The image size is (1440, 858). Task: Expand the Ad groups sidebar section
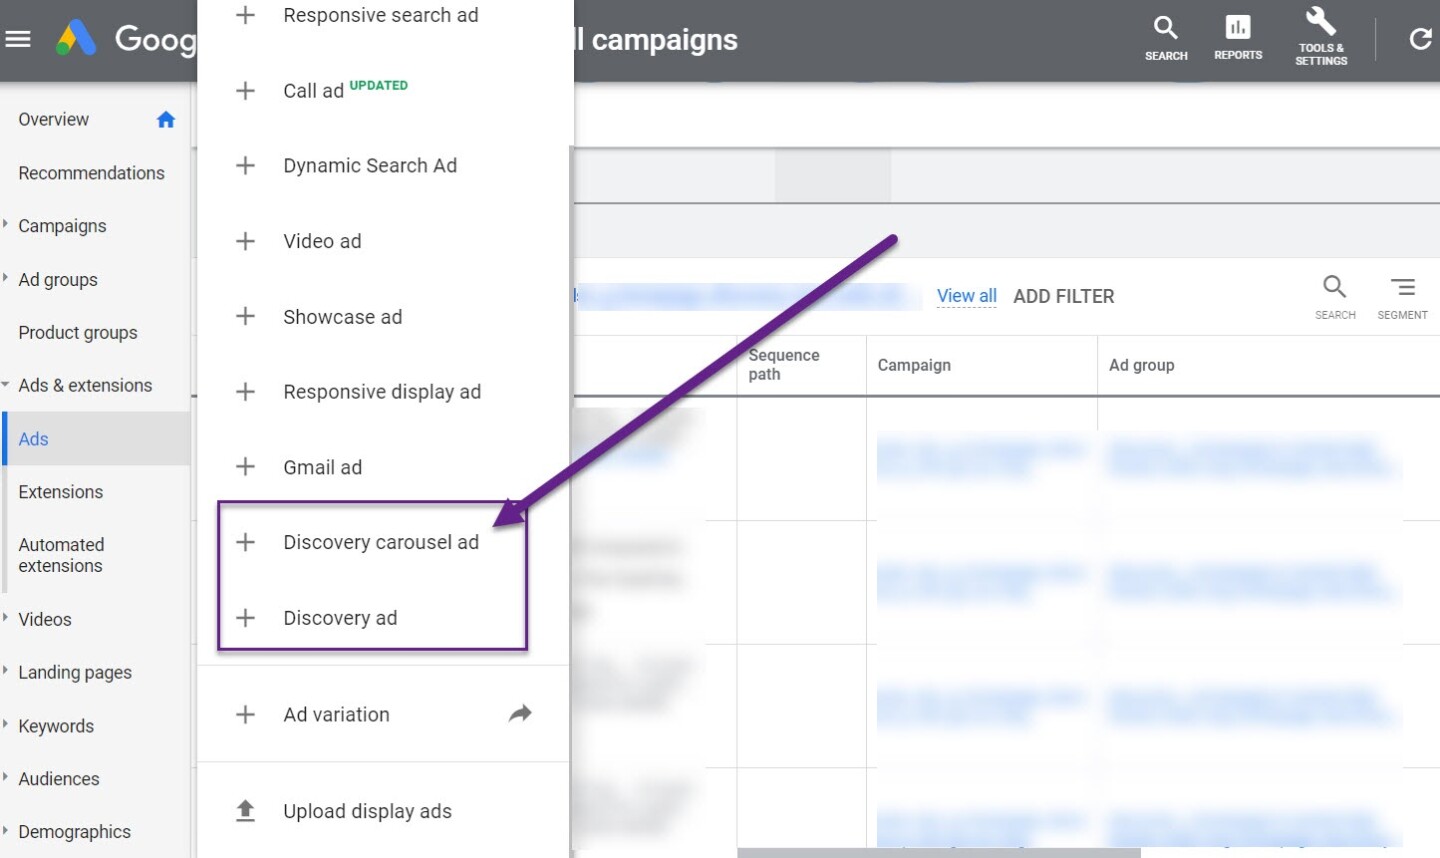pos(6,279)
